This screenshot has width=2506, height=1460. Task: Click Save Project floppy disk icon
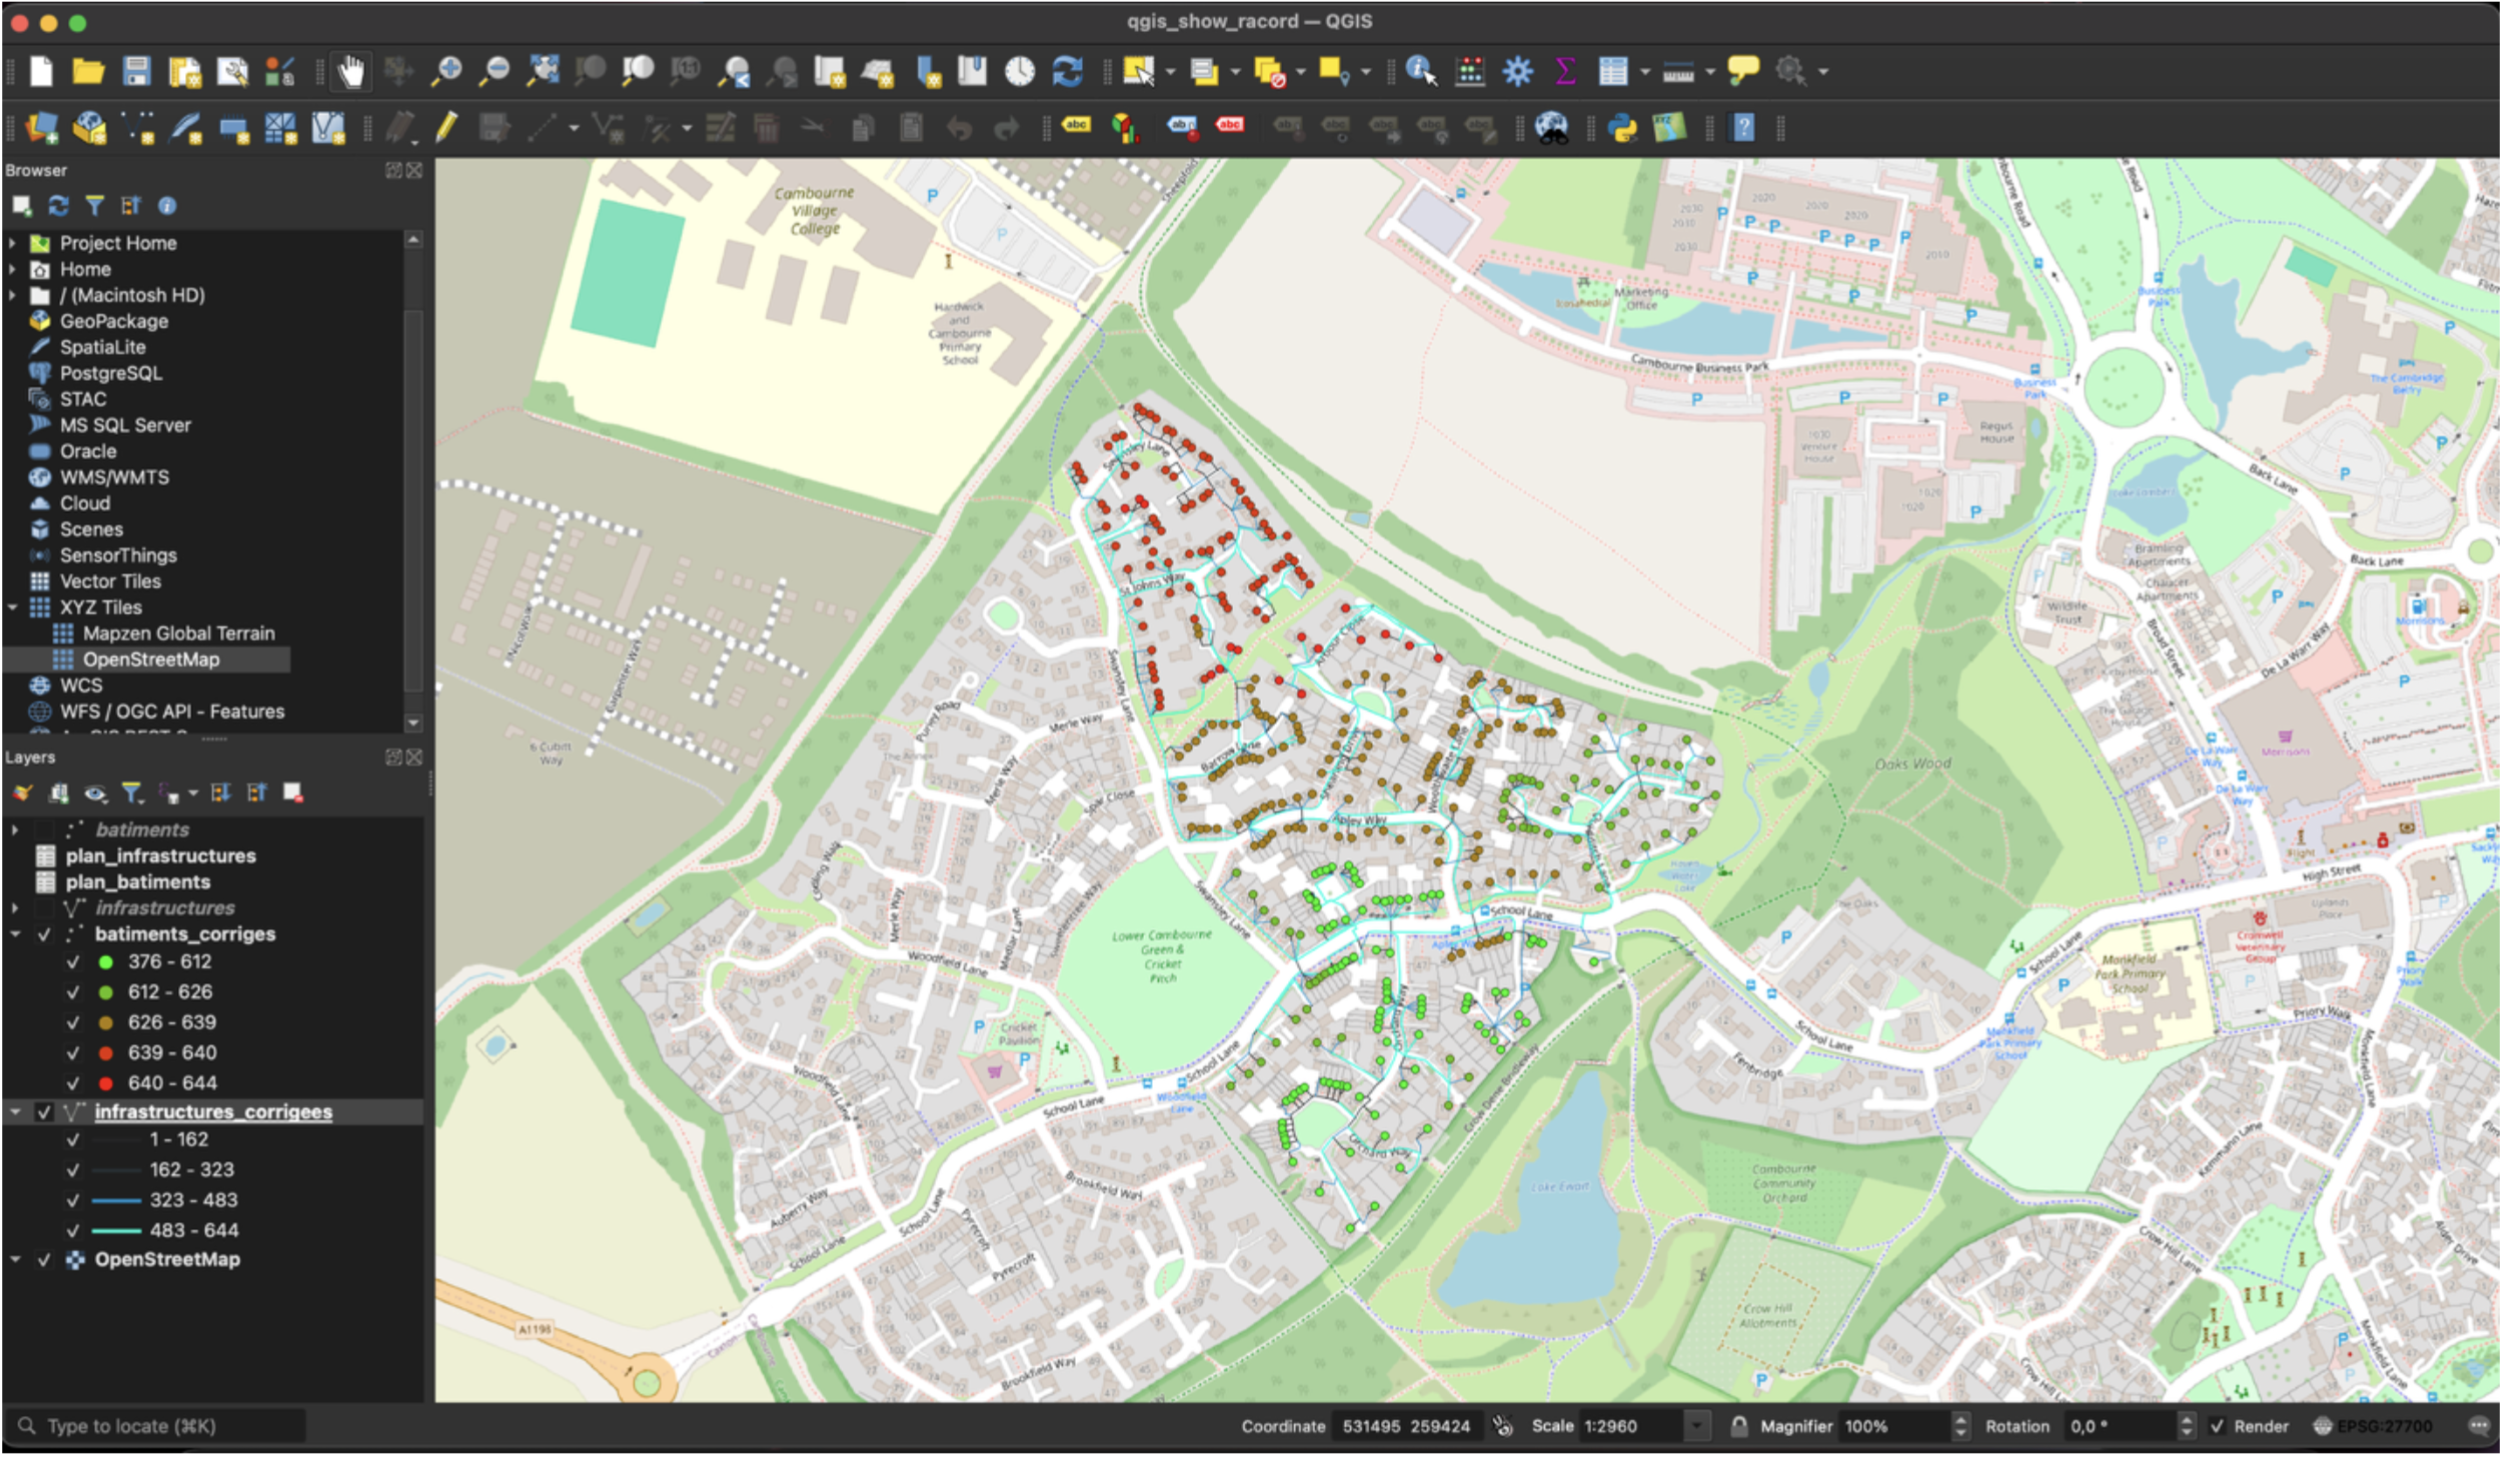[x=136, y=72]
